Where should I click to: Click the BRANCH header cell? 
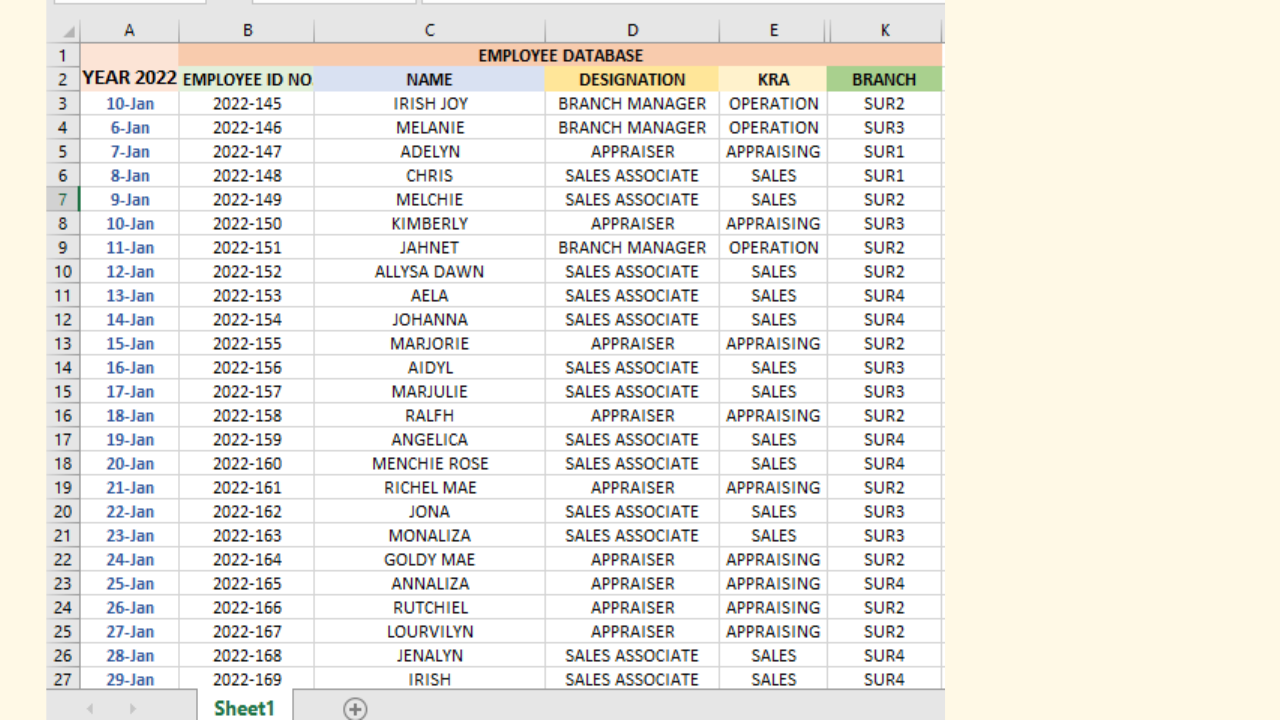pyautogui.click(x=885, y=80)
